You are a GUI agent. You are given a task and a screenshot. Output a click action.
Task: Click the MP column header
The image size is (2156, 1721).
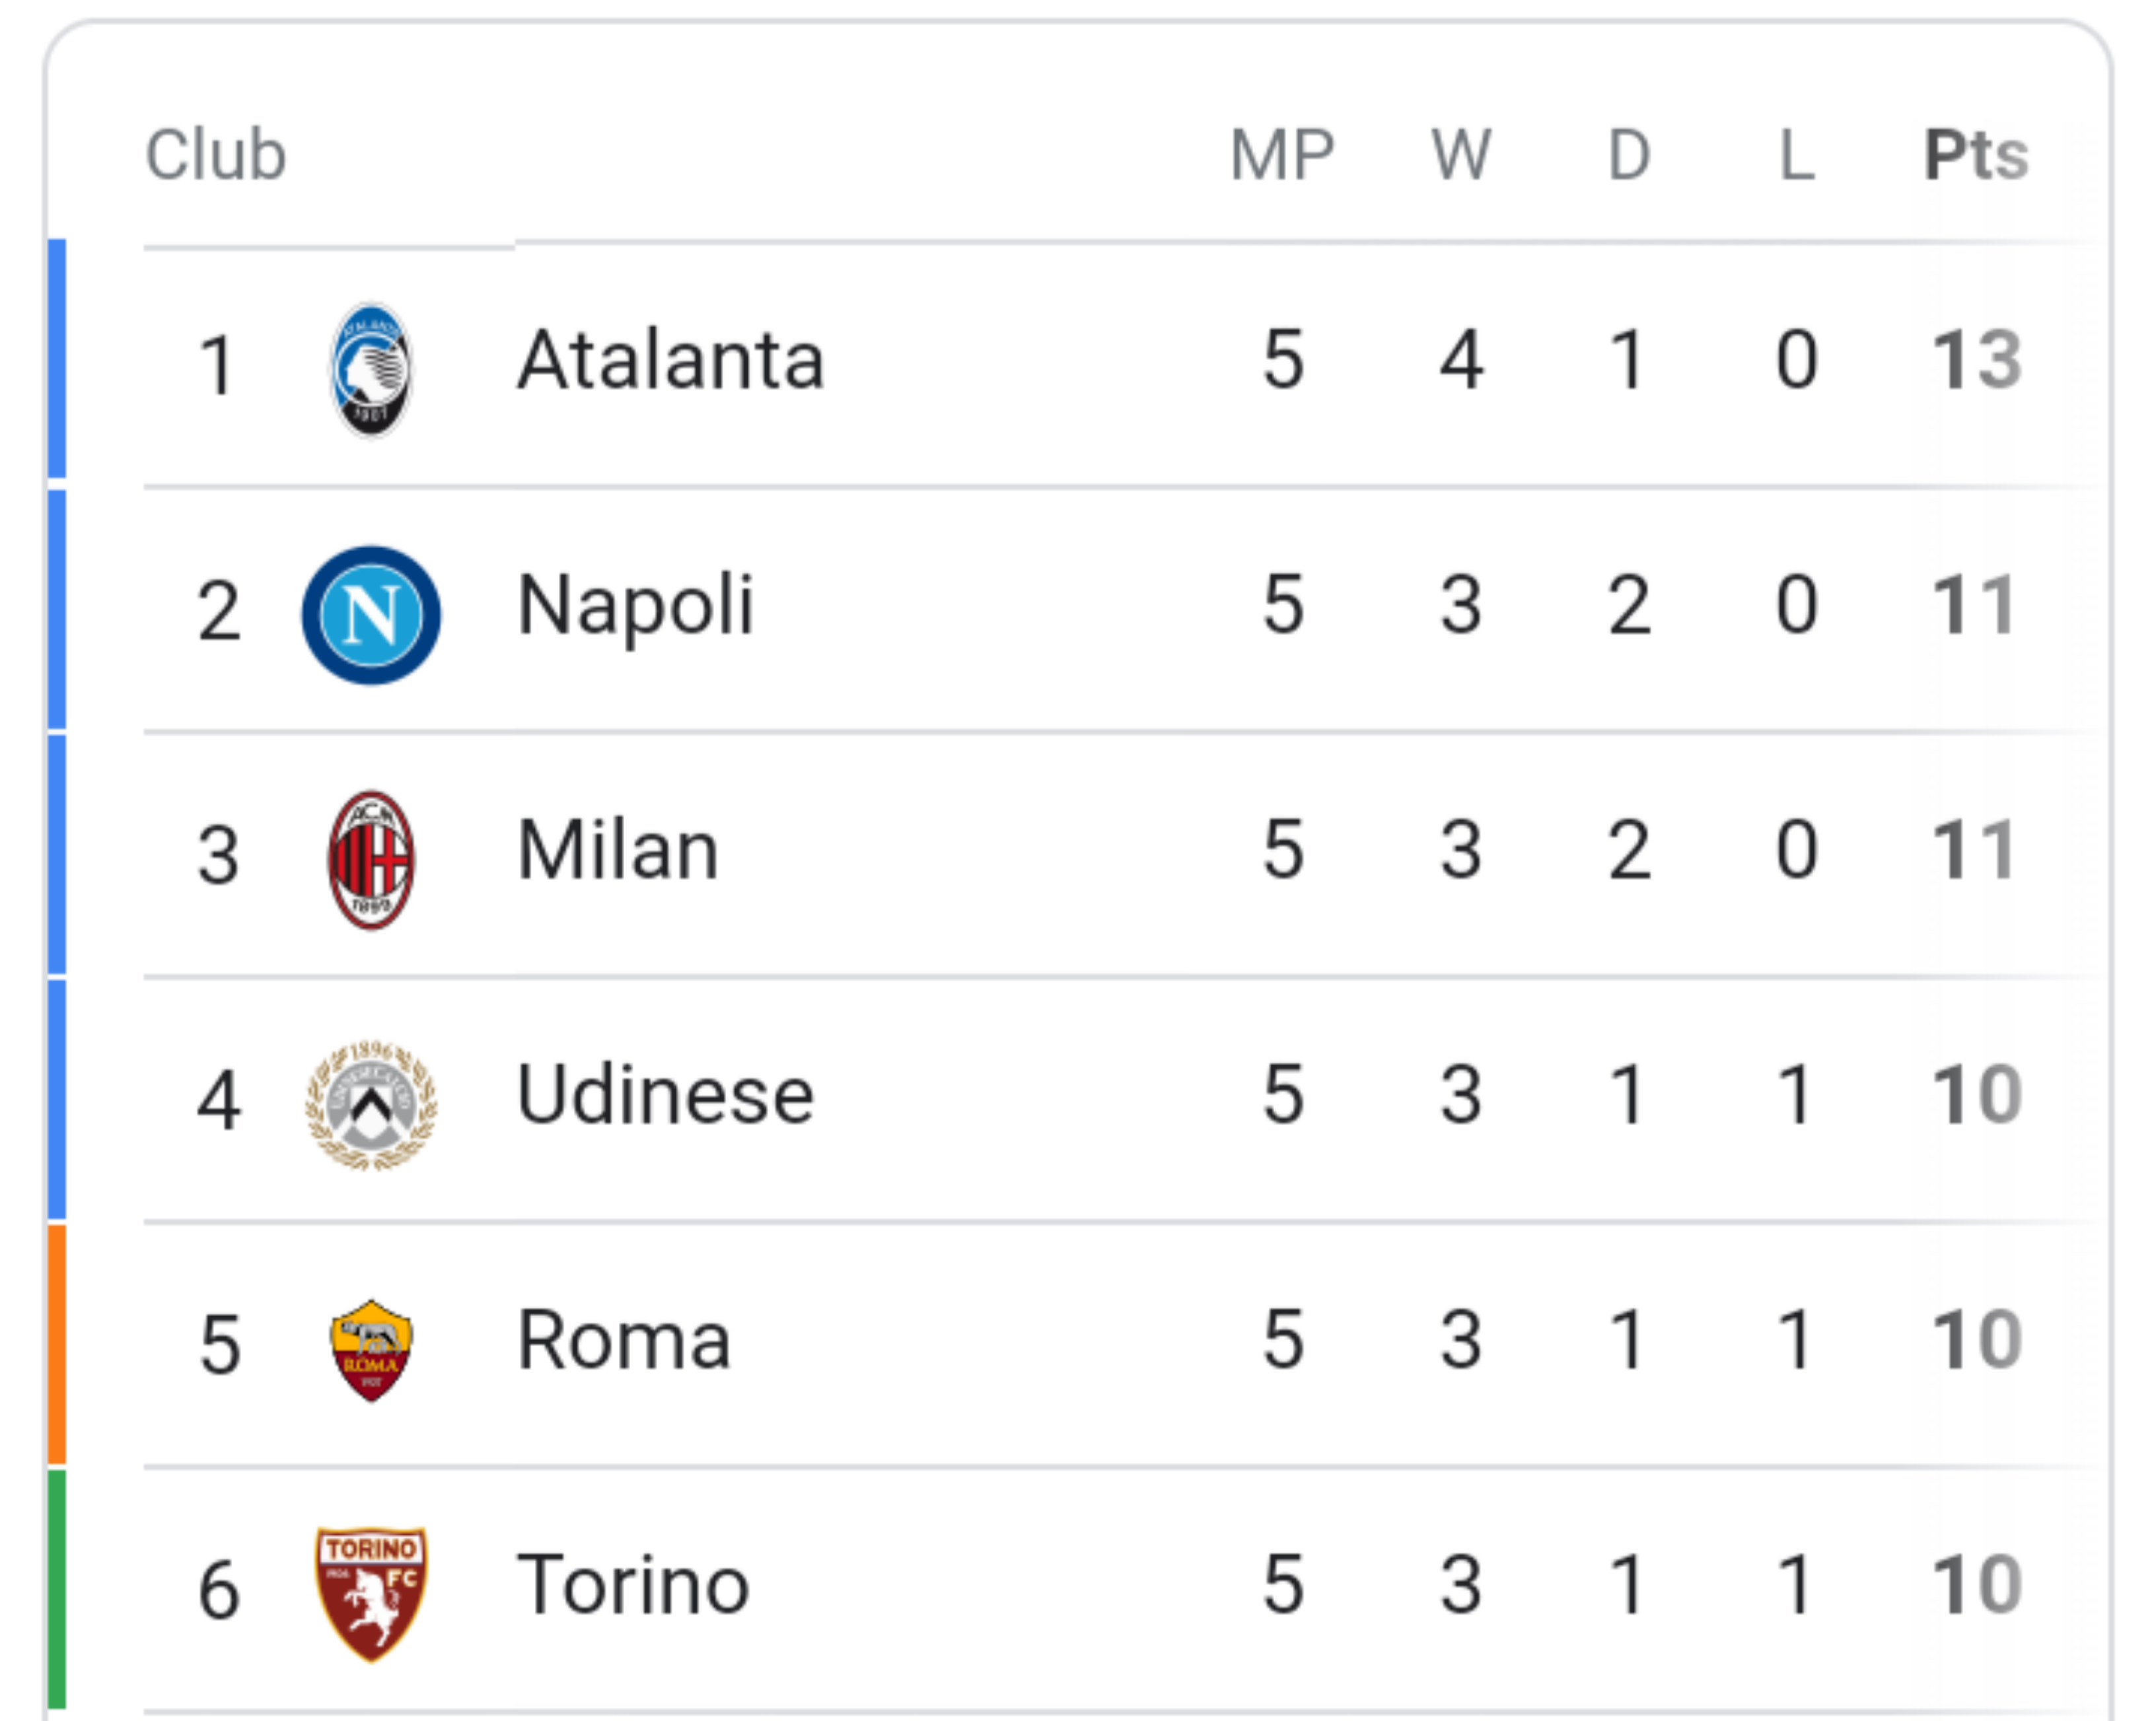pyautogui.click(x=1282, y=156)
